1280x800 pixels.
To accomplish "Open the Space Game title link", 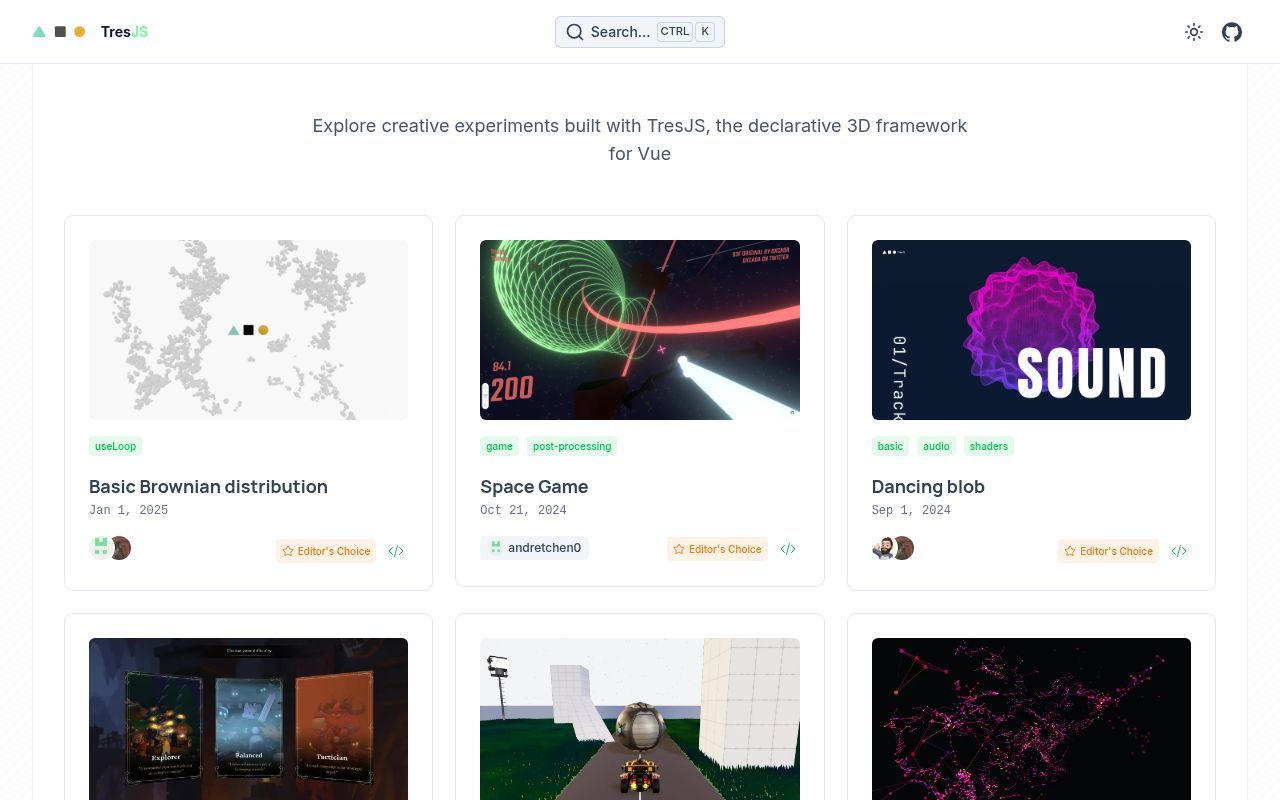I will pos(534,487).
